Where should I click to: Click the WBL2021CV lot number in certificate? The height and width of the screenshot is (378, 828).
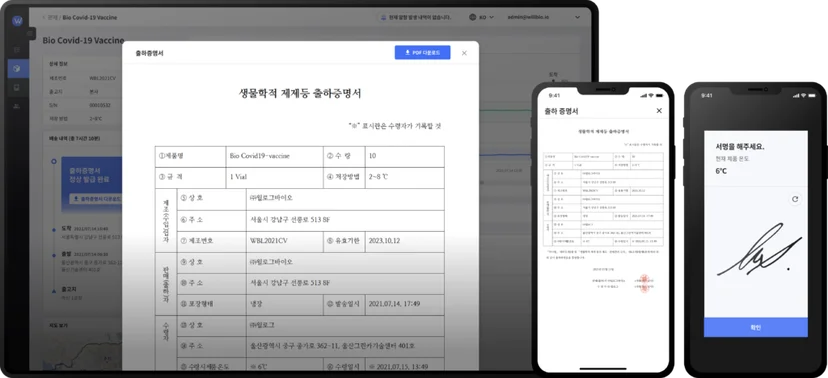[269, 241]
